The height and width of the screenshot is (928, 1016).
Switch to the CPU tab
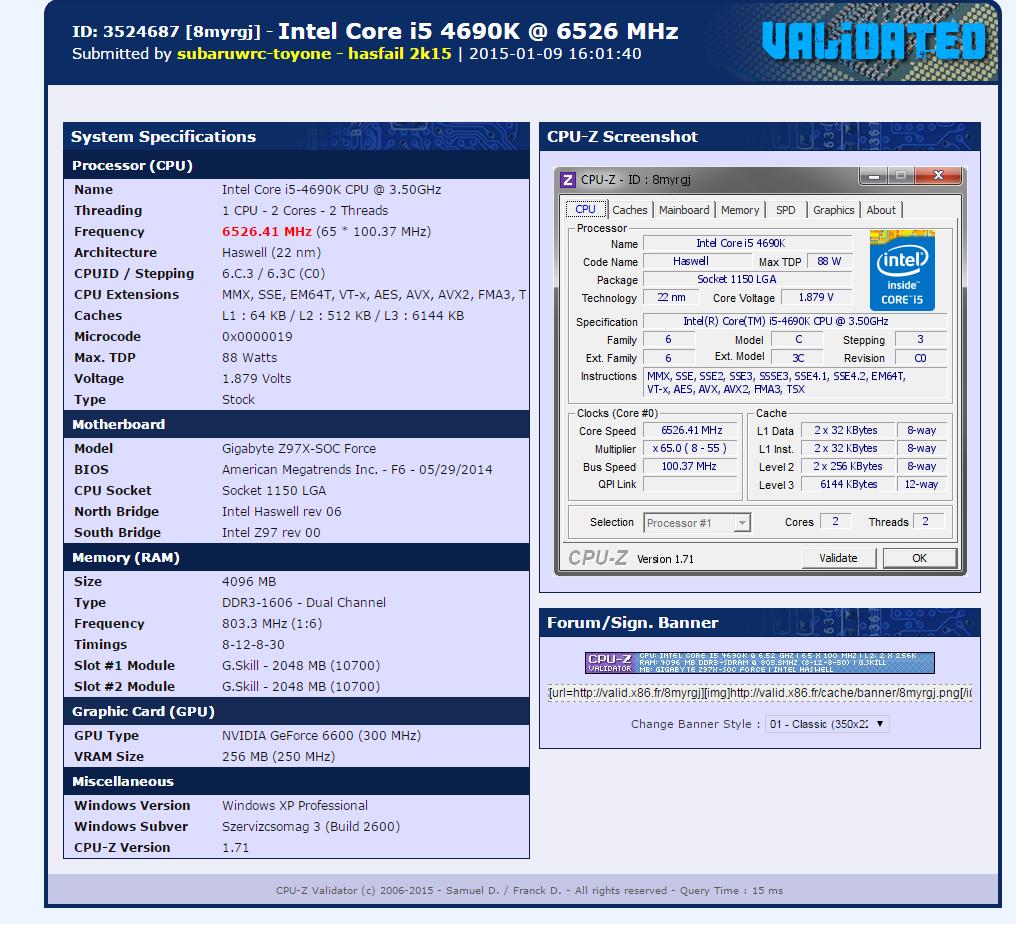(586, 209)
